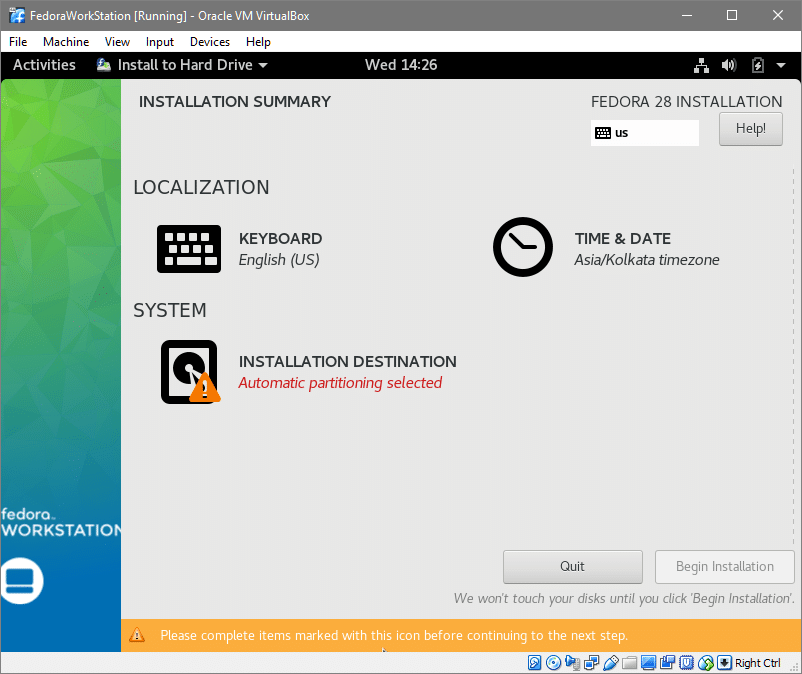802x674 pixels.
Task: Click the network icon in GNOME top bar
Action: pos(701,65)
